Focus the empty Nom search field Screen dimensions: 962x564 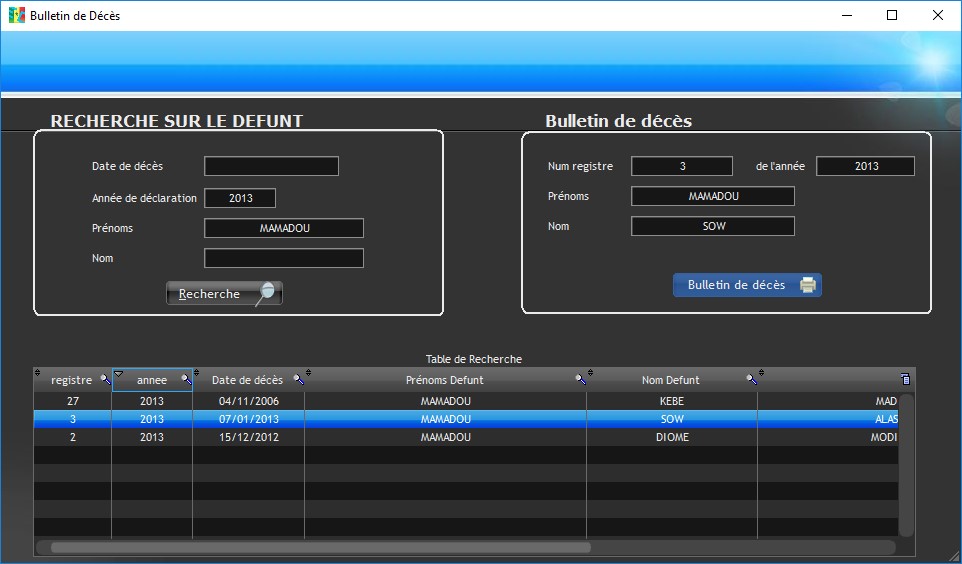(284, 258)
